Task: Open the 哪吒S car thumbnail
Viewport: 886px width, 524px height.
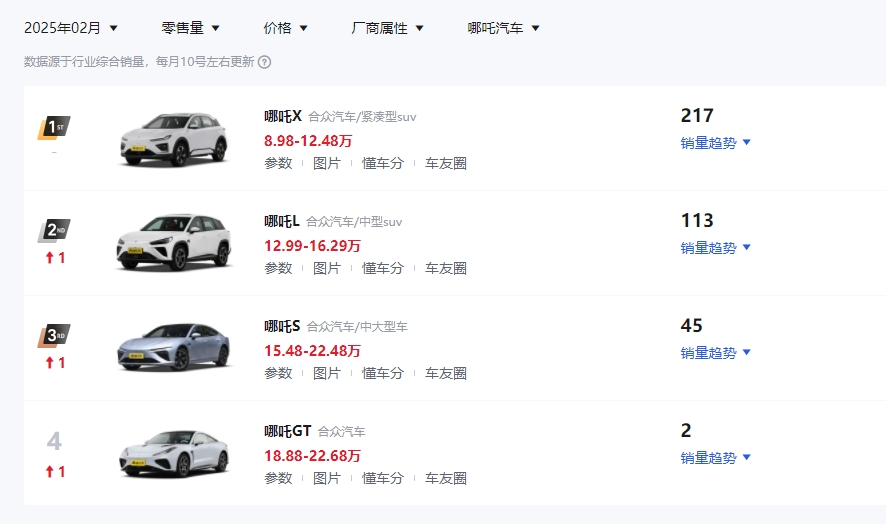Action: [174, 347]
